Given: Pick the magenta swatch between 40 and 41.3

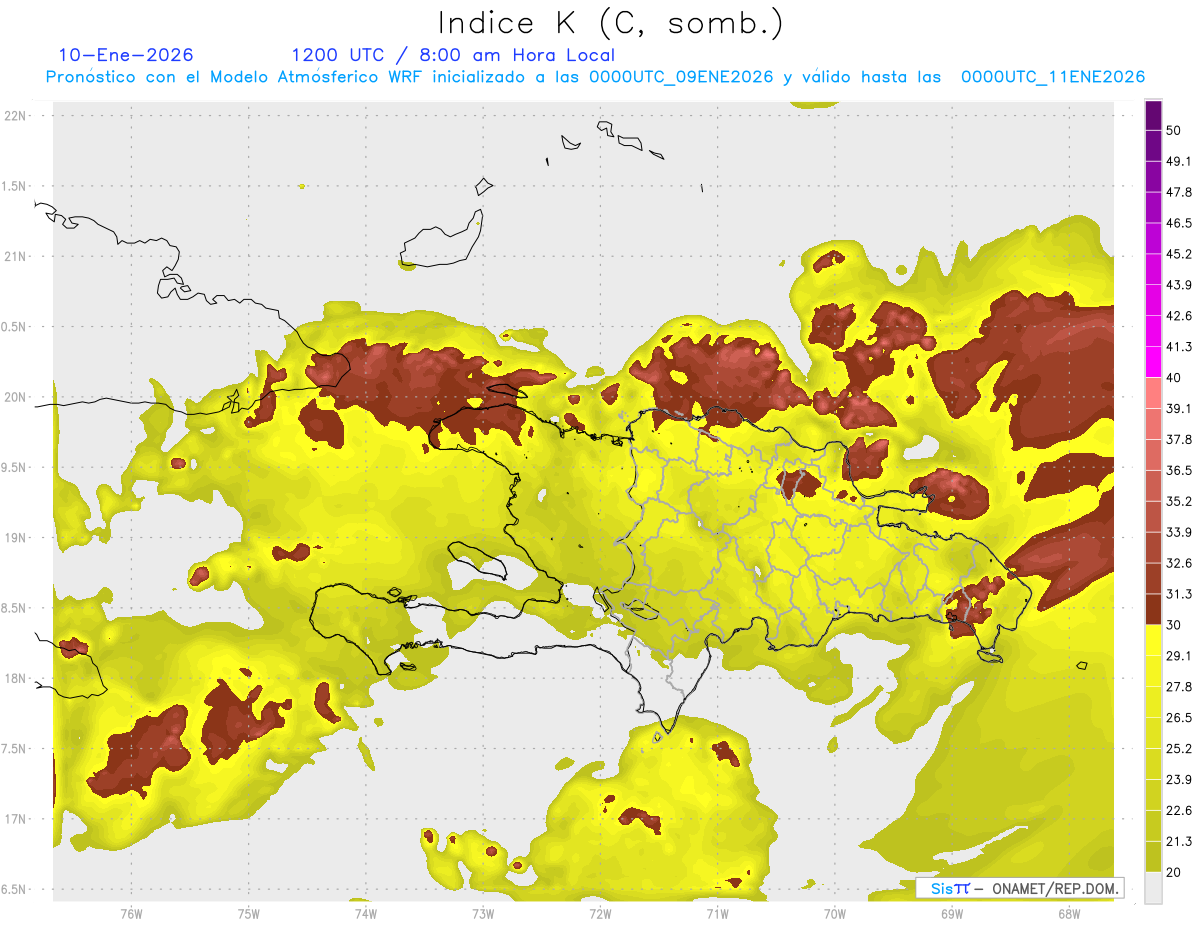Looking at the screenshot, I should click(1153, 361).
